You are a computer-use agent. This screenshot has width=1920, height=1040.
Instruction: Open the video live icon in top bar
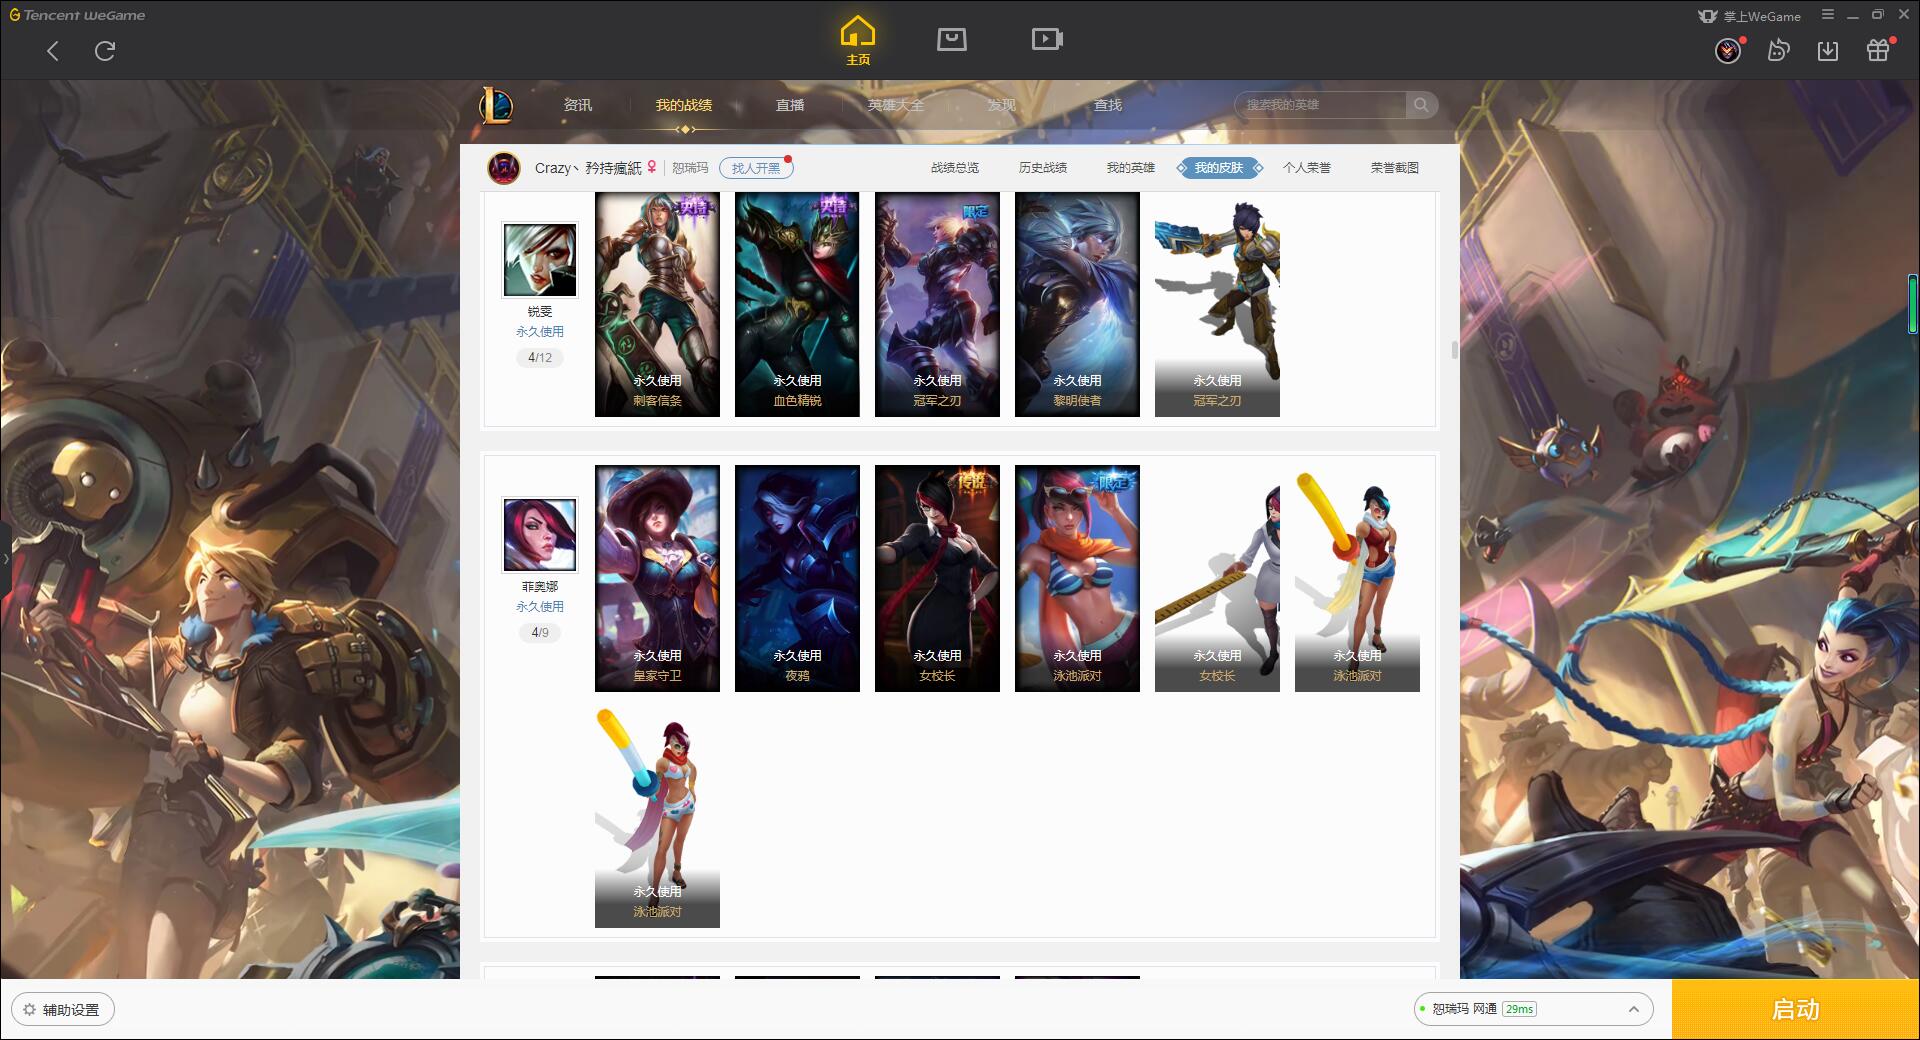pyautogui.click(x=1047, y=39)
